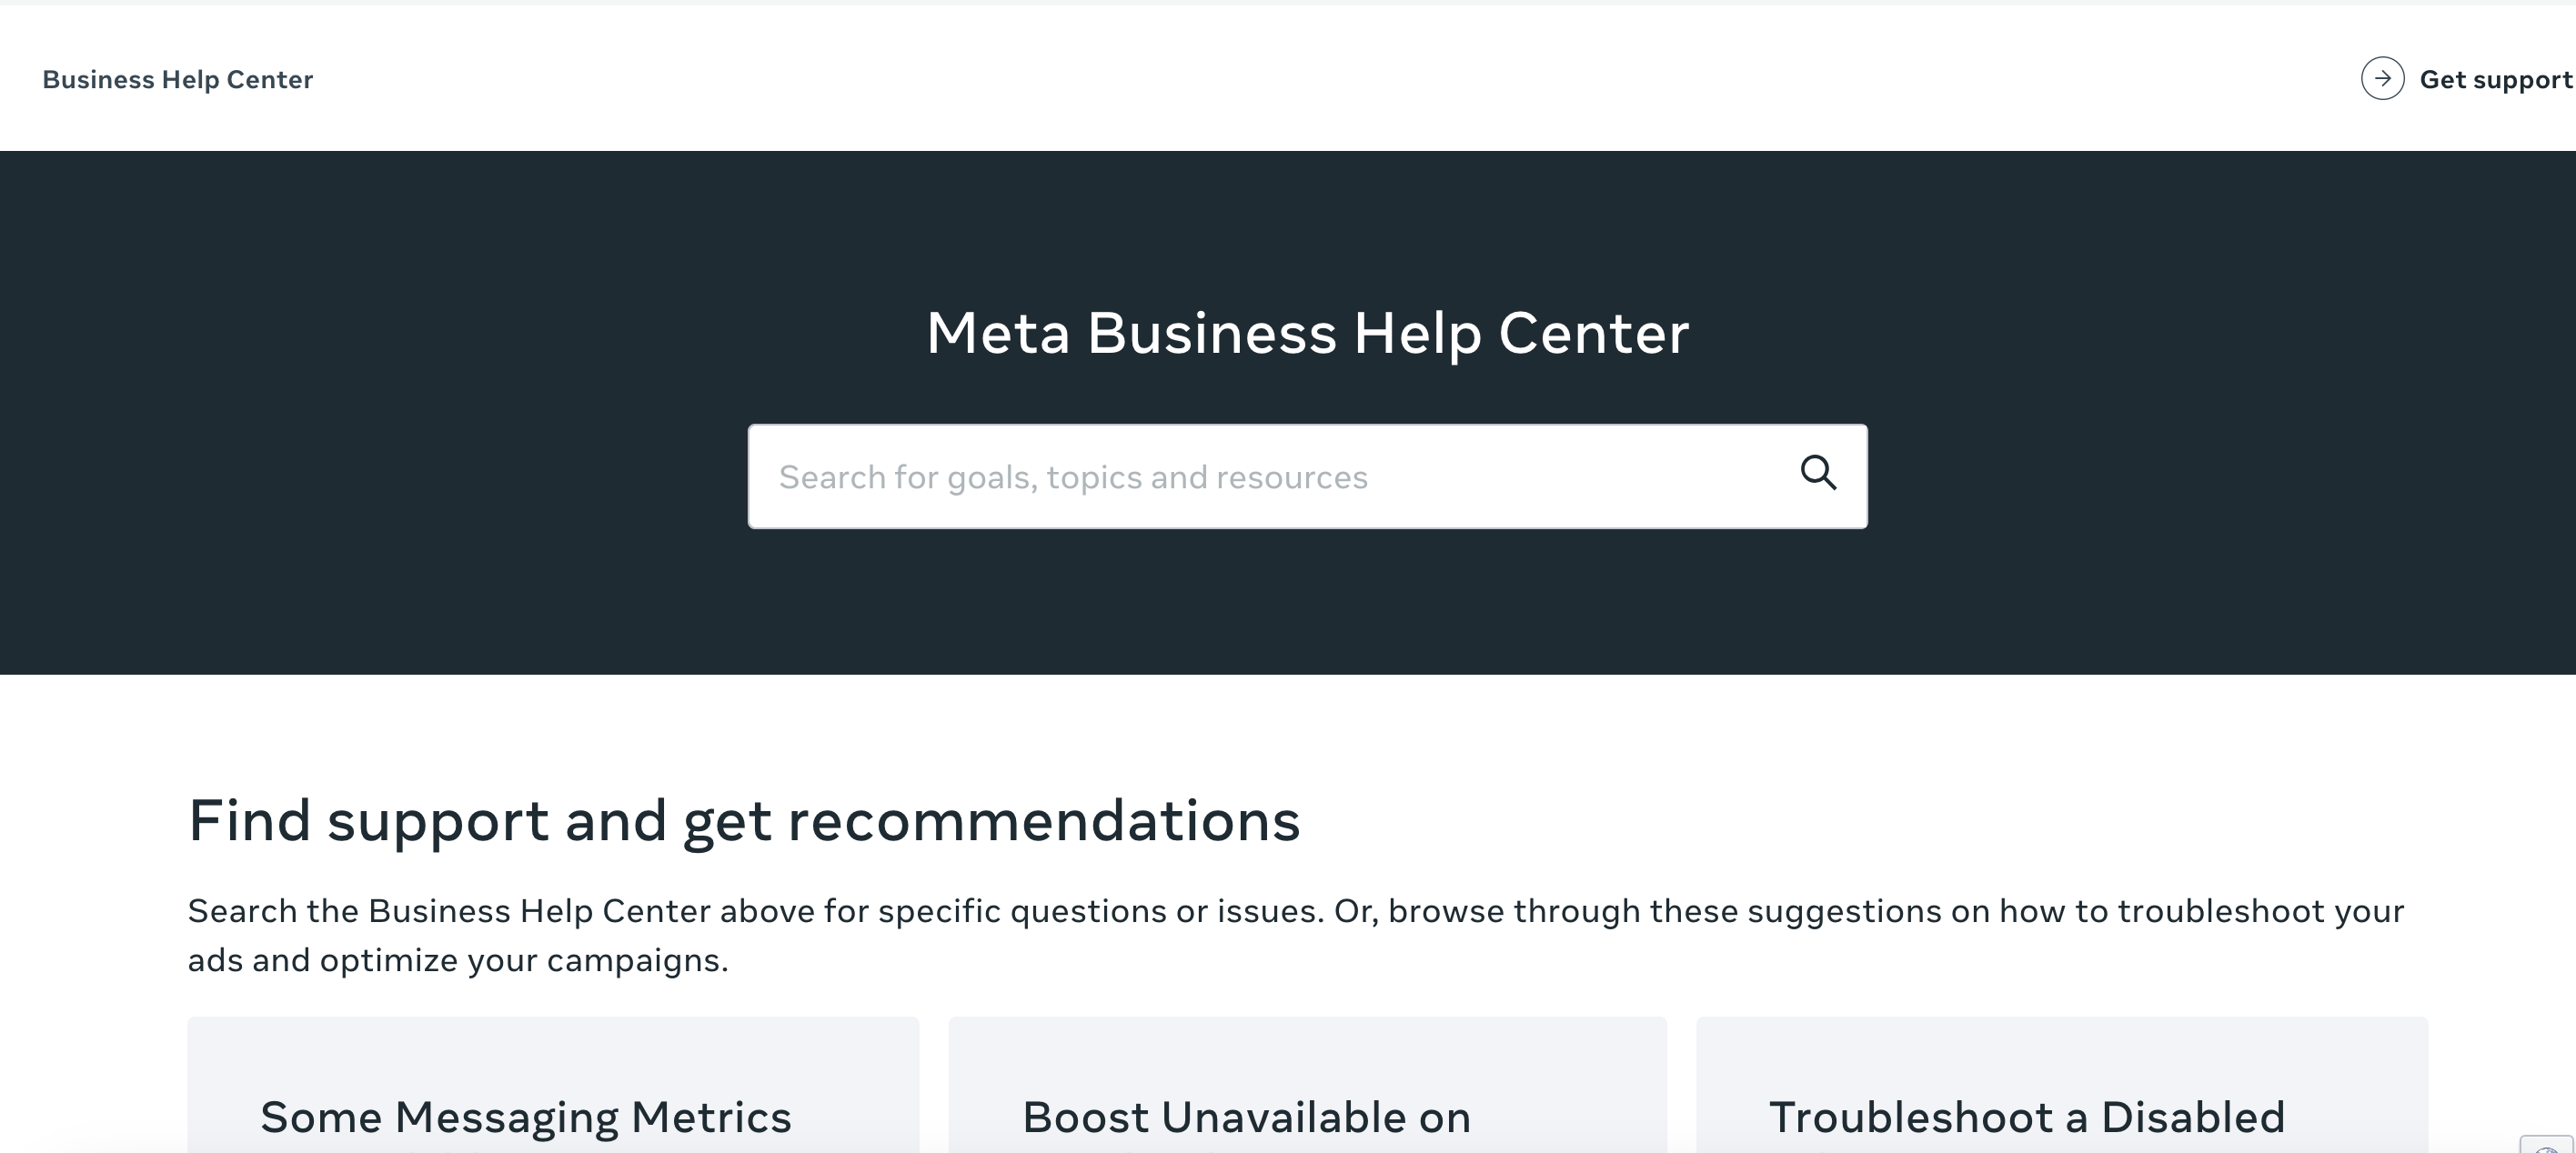Click the word "Disabled" in the third card
The width and height of the screenshot is (2576, 1153).
[x=2192, y=1117]
